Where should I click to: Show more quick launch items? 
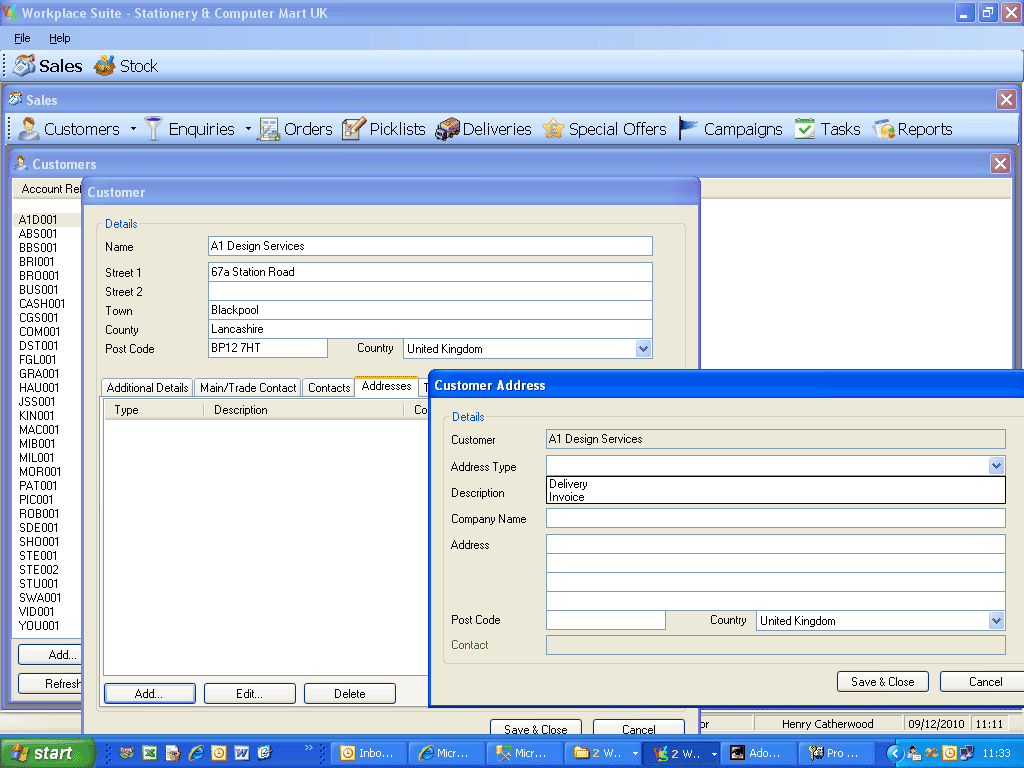point(309,748)
